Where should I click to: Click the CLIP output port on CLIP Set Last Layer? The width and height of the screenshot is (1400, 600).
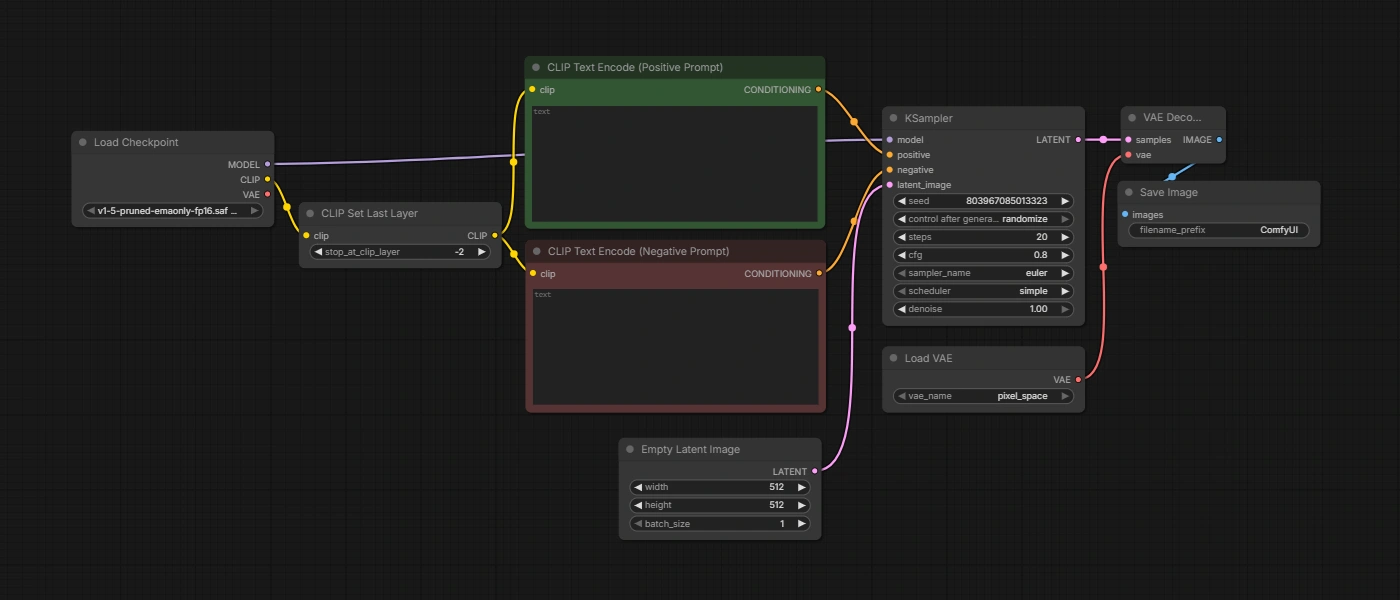coord(494,236)
